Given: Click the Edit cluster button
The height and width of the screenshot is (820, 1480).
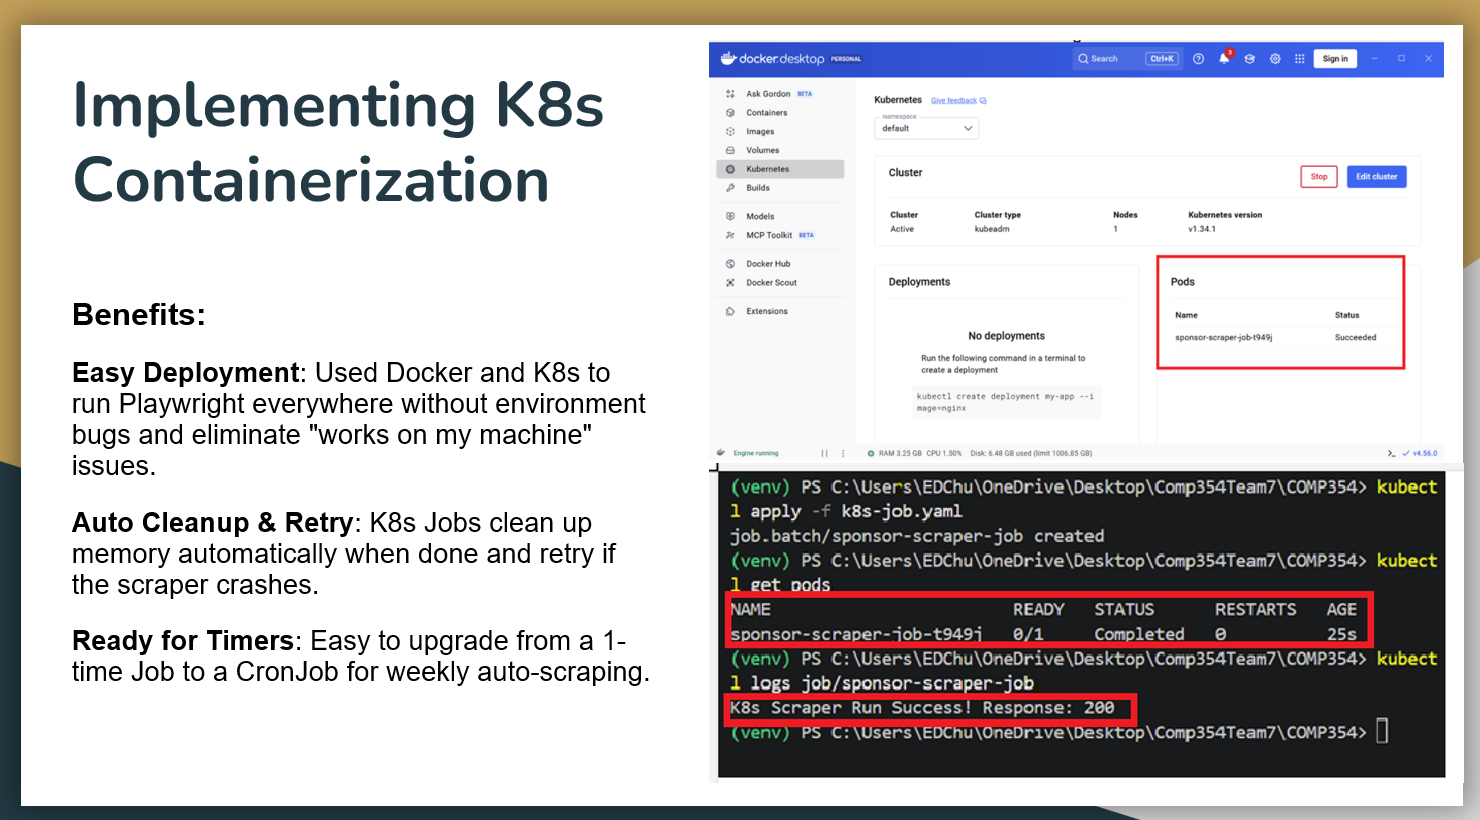Looking at the screenshot, I should point(1376,177).
